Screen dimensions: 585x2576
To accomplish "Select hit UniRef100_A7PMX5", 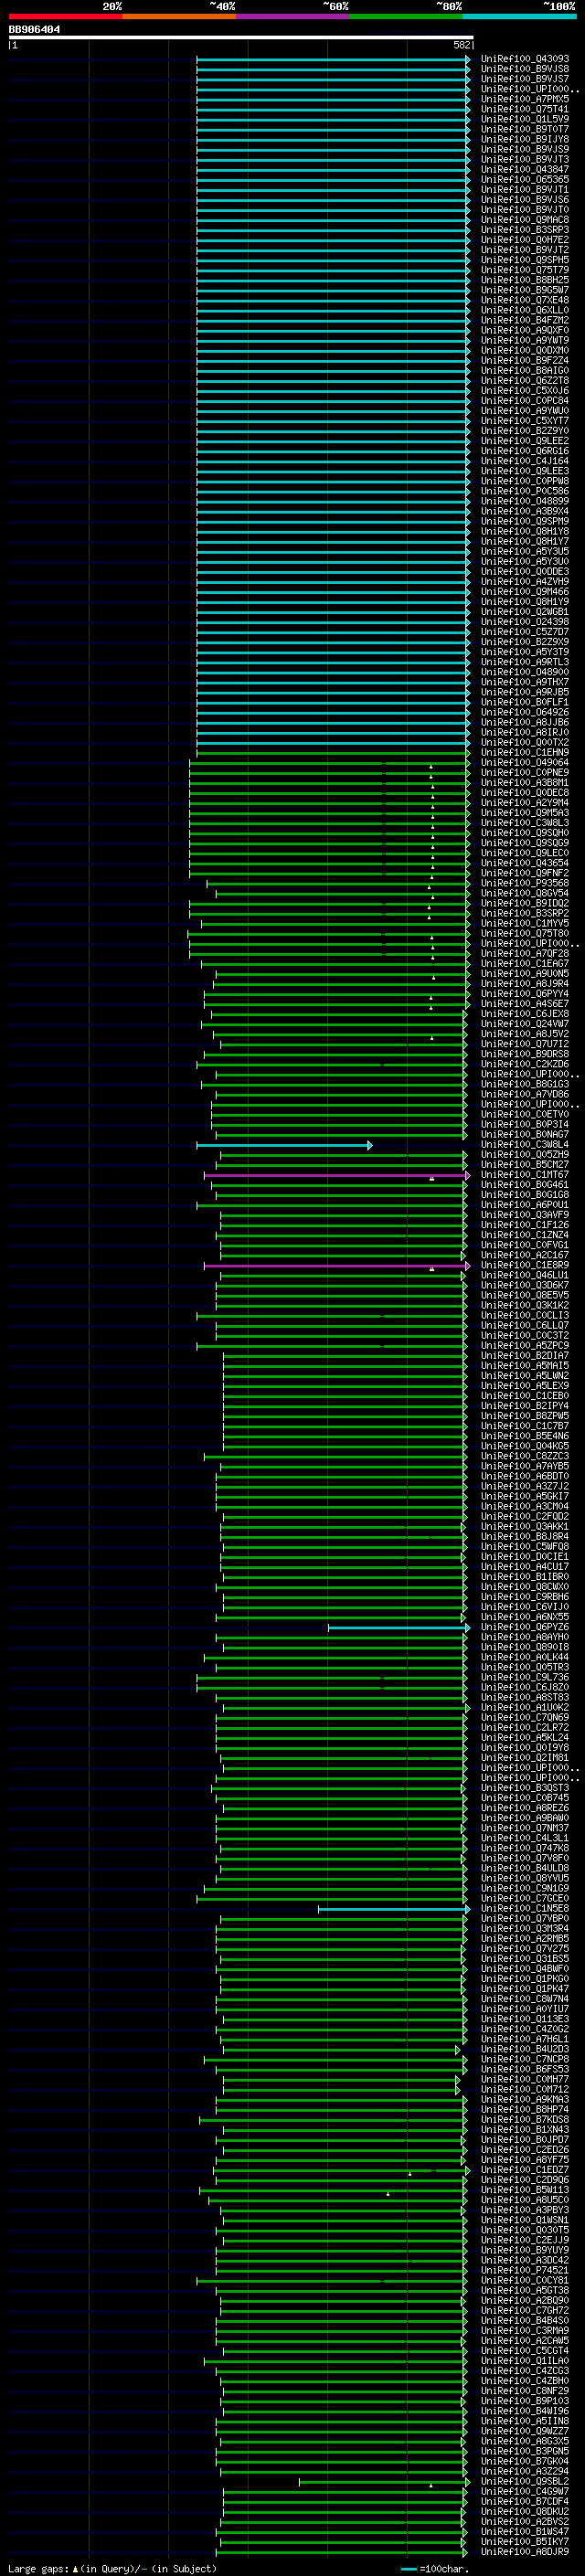I will (525, 99).
